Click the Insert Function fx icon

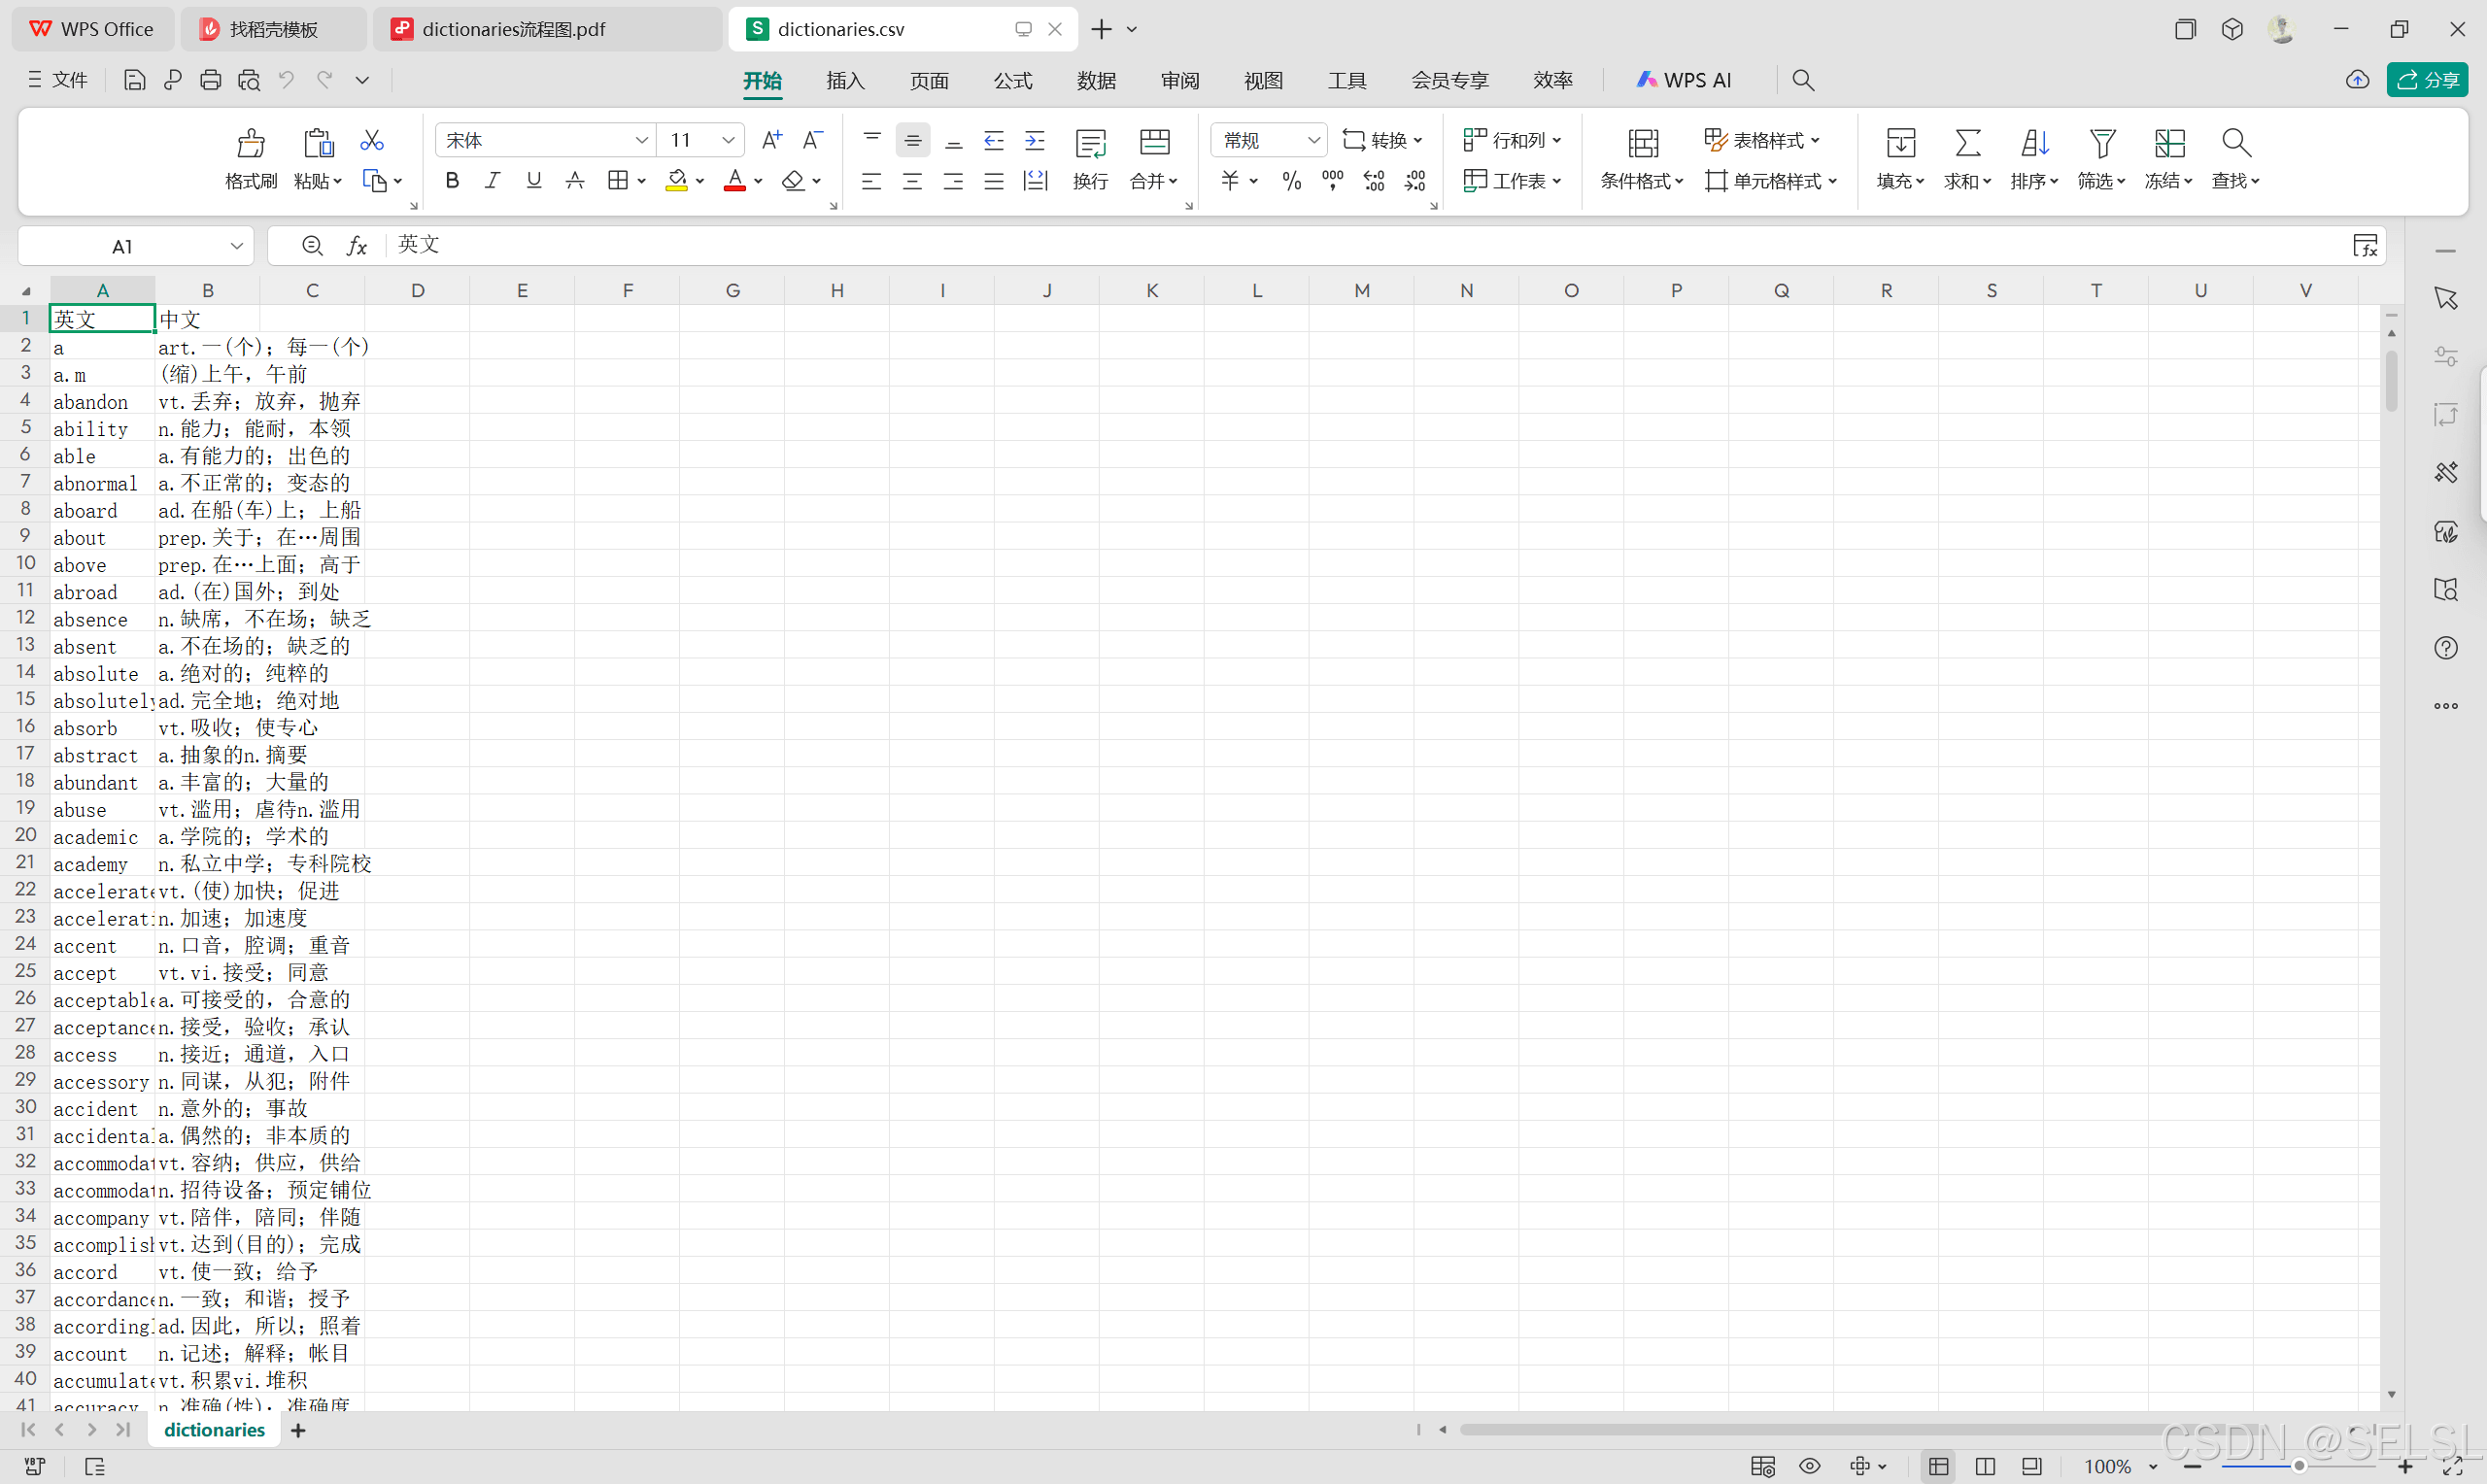point(357,246)
